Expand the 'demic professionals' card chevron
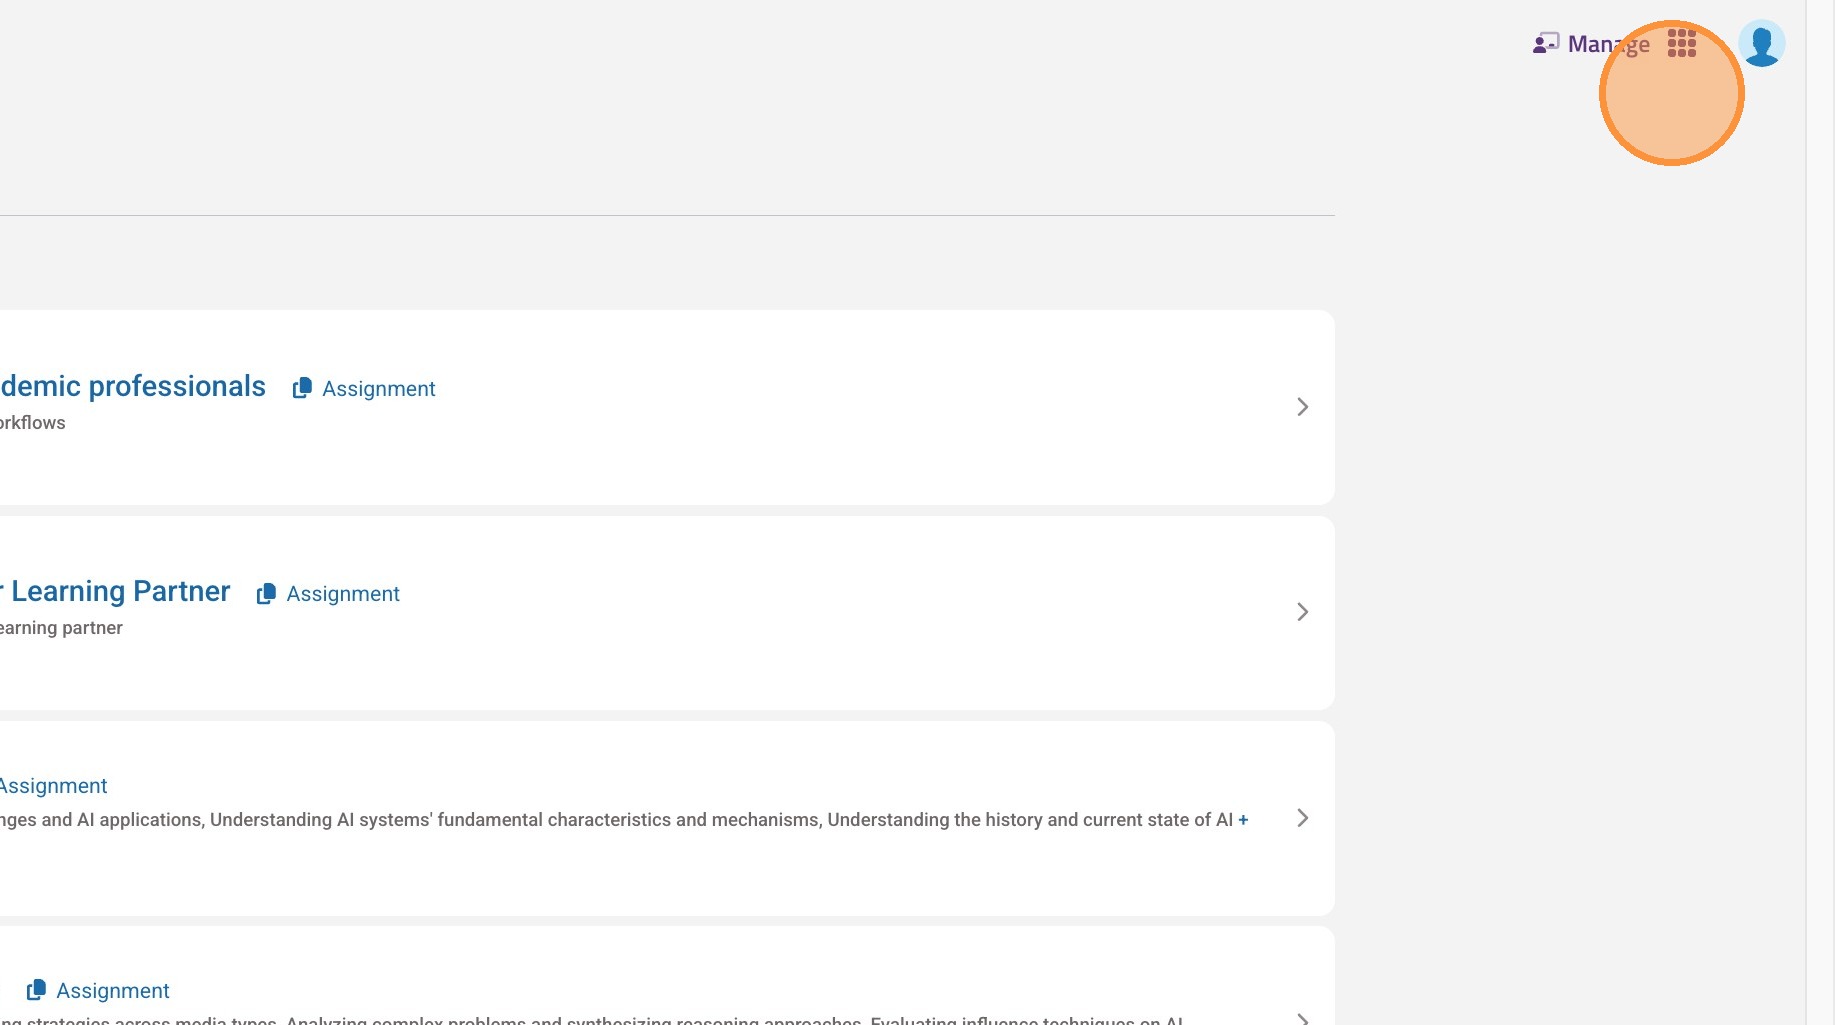This screenshot has width=1835, height=1025. [1302, 407]
